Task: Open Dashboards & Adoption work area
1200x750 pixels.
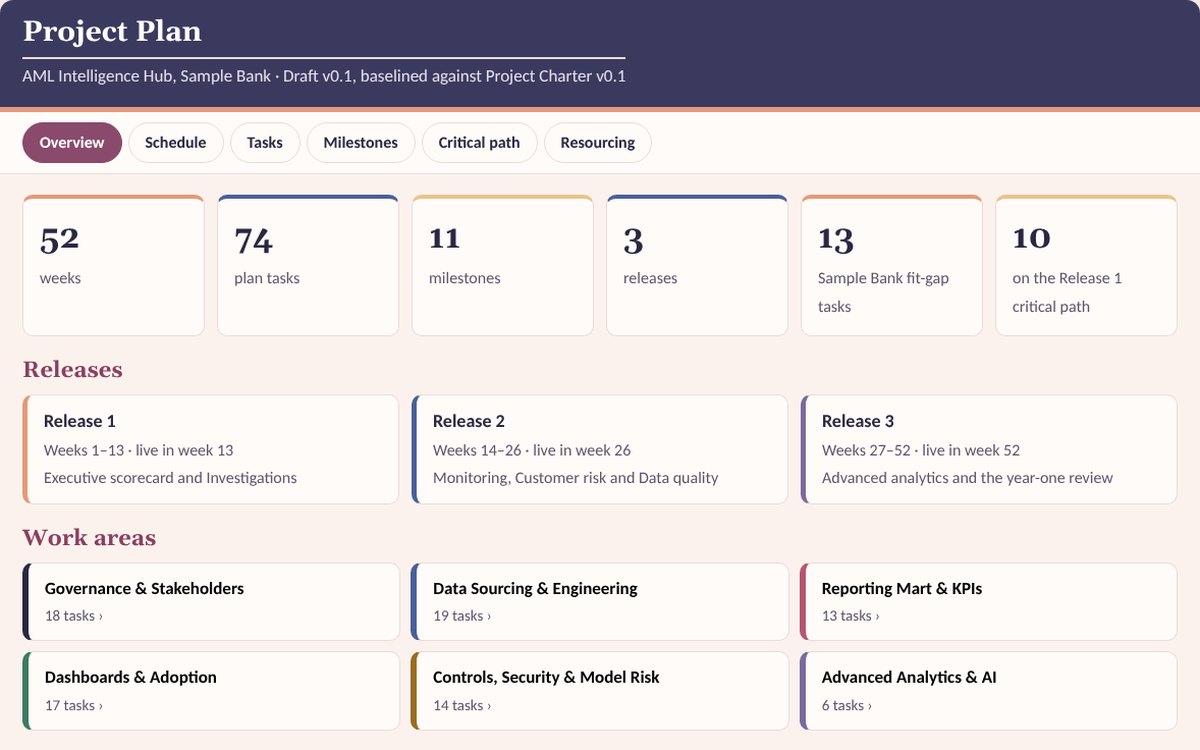Action: point(211,690)
